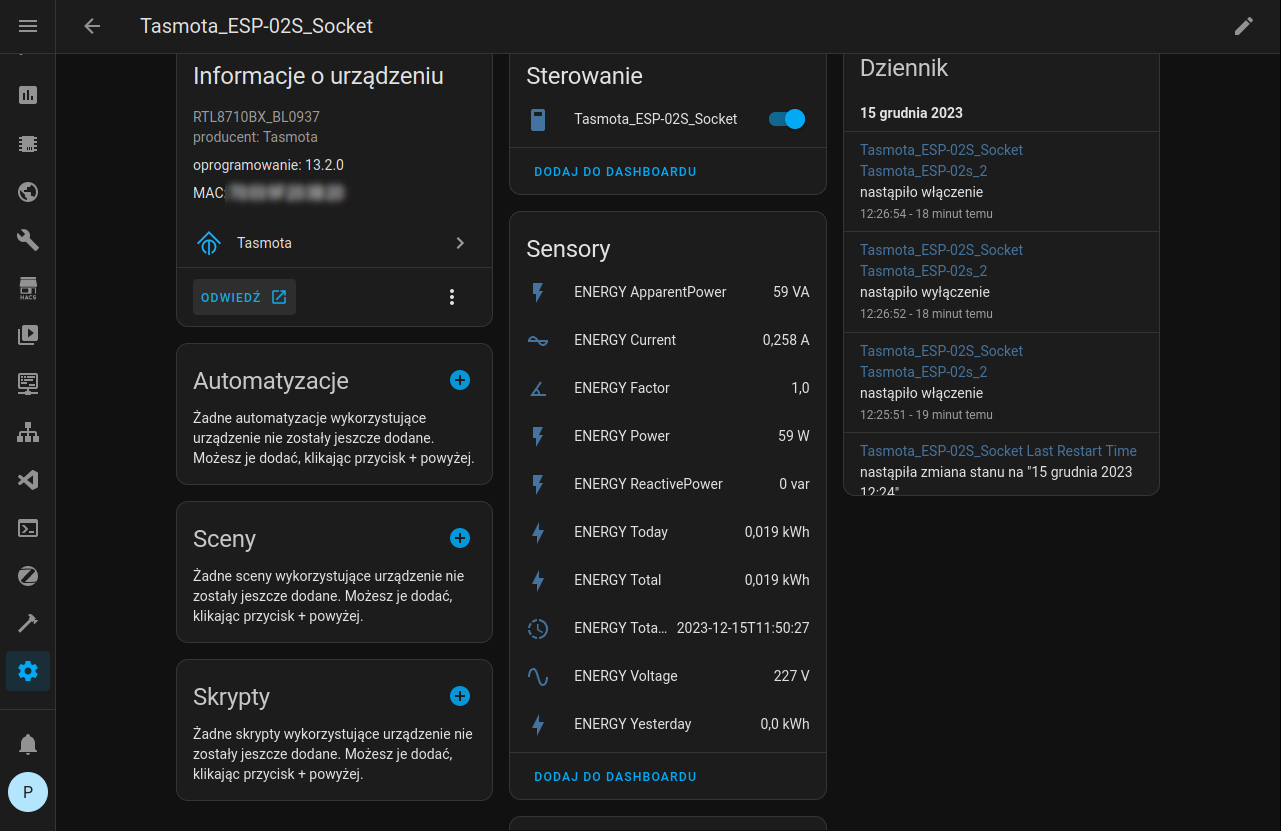This screenshot has width=1281, height=831.
Task: Open ENERGY Power sensor row
Action: (668, 436)
